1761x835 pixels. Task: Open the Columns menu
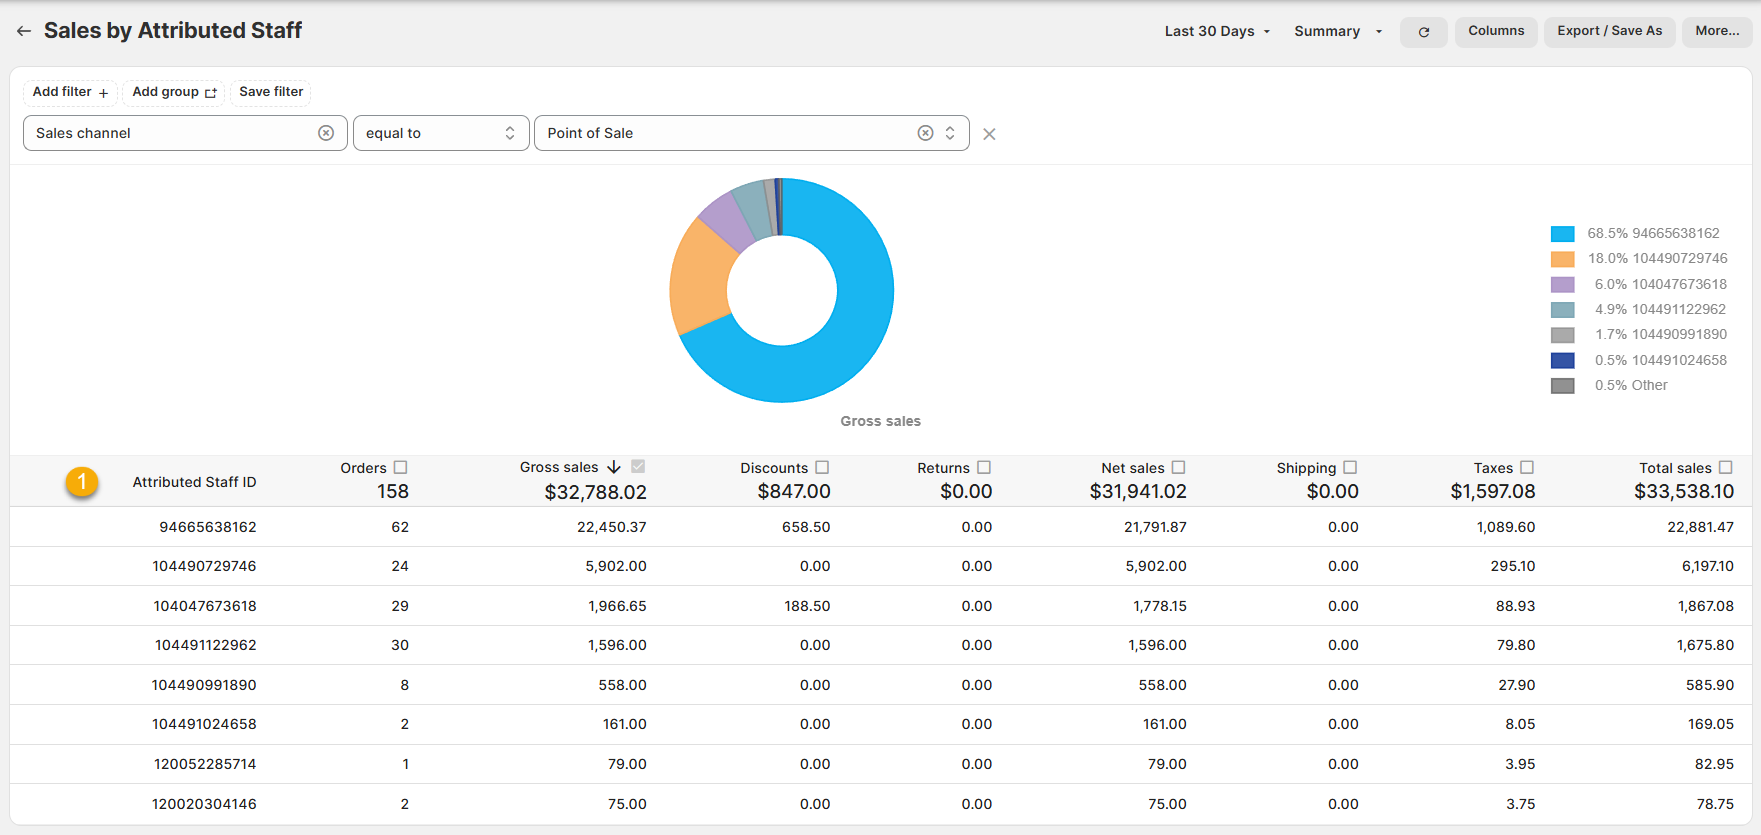pyautogui.click(x=1495, y=31)
